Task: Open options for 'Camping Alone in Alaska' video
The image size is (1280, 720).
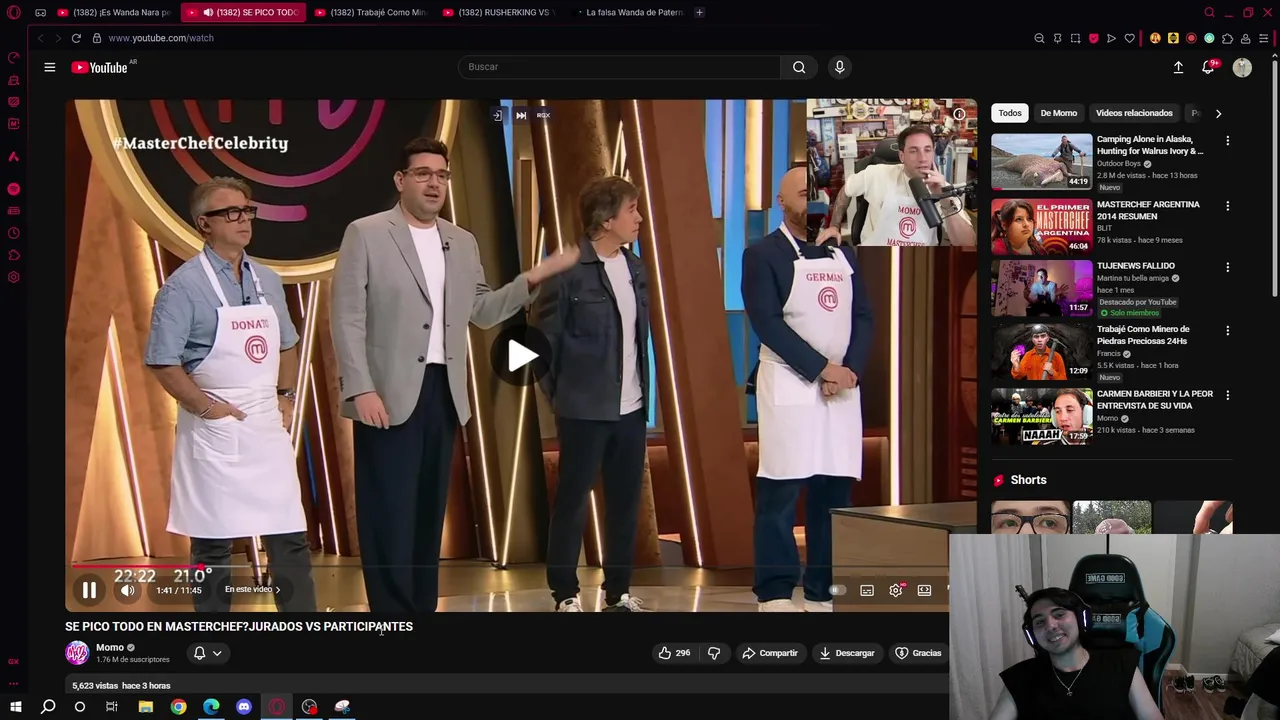Action: coord(1227,141)
